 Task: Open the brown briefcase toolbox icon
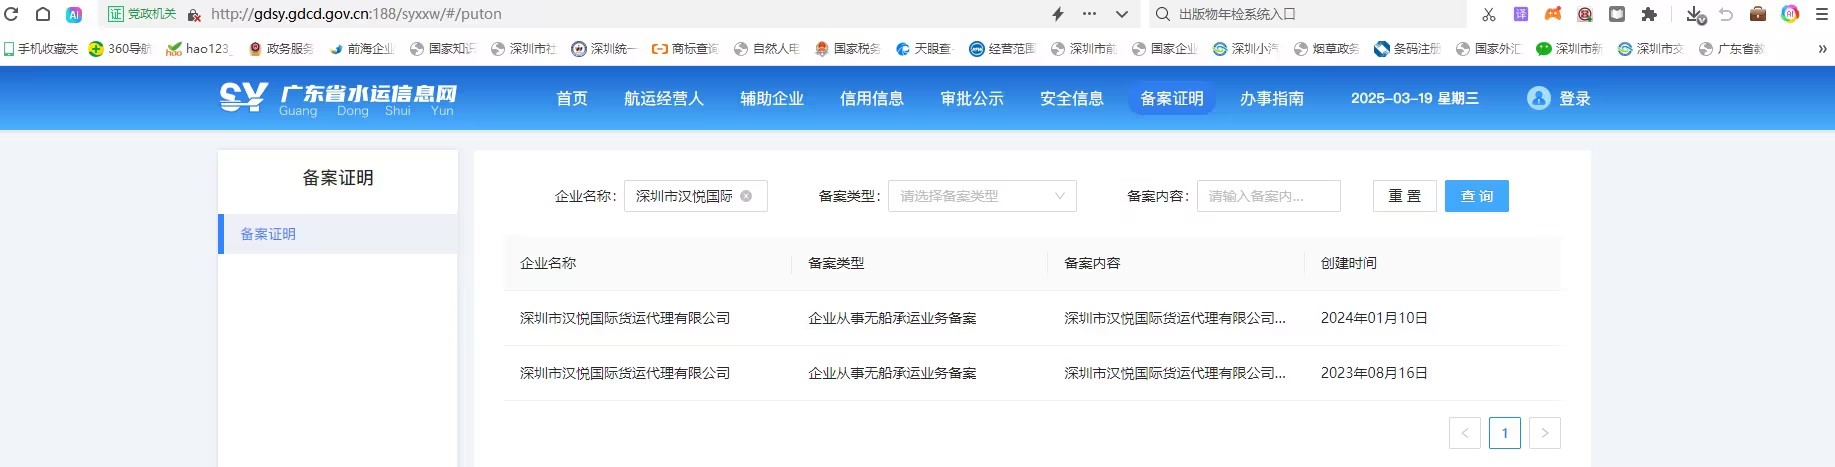pos(1758,14)
